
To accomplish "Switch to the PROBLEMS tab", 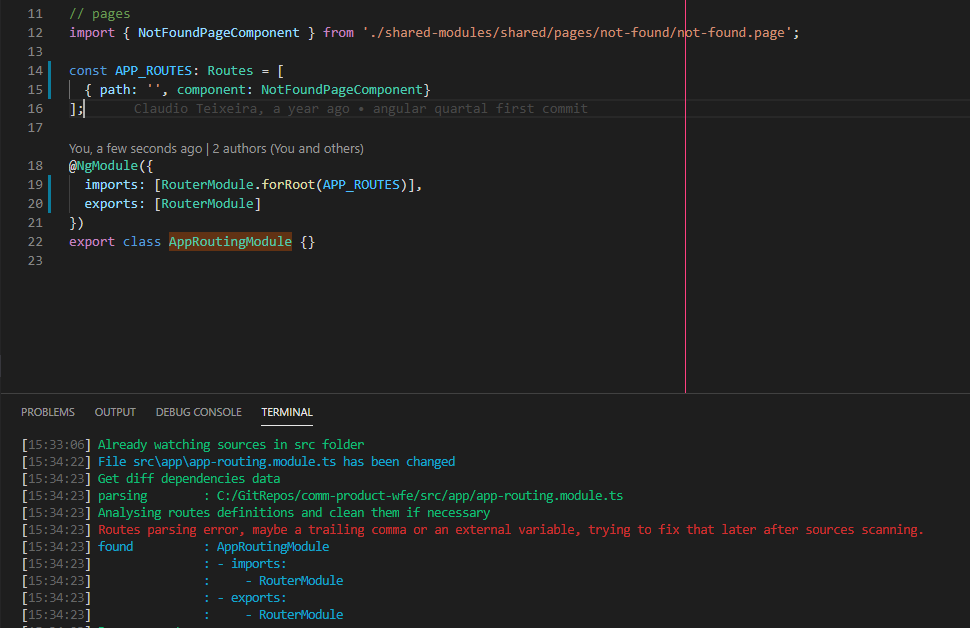I will coord(47,411).
